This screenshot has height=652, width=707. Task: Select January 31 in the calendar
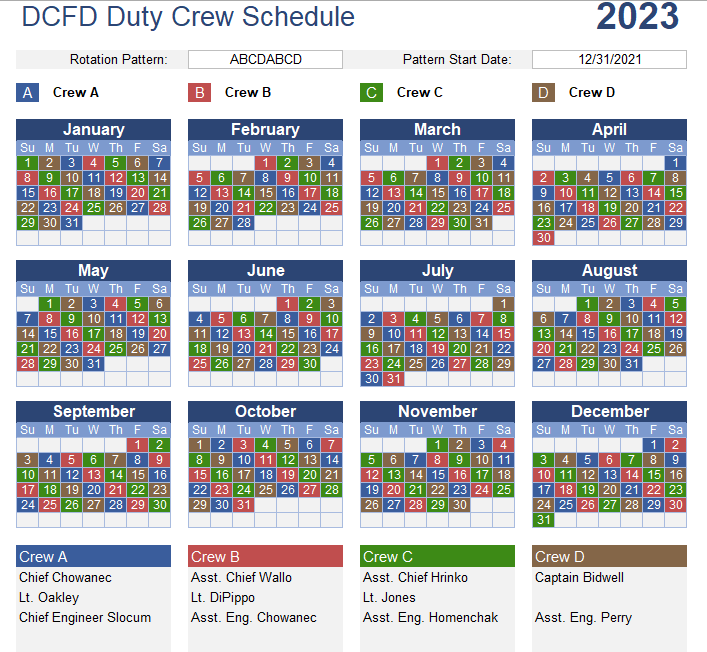coord(72,223)
